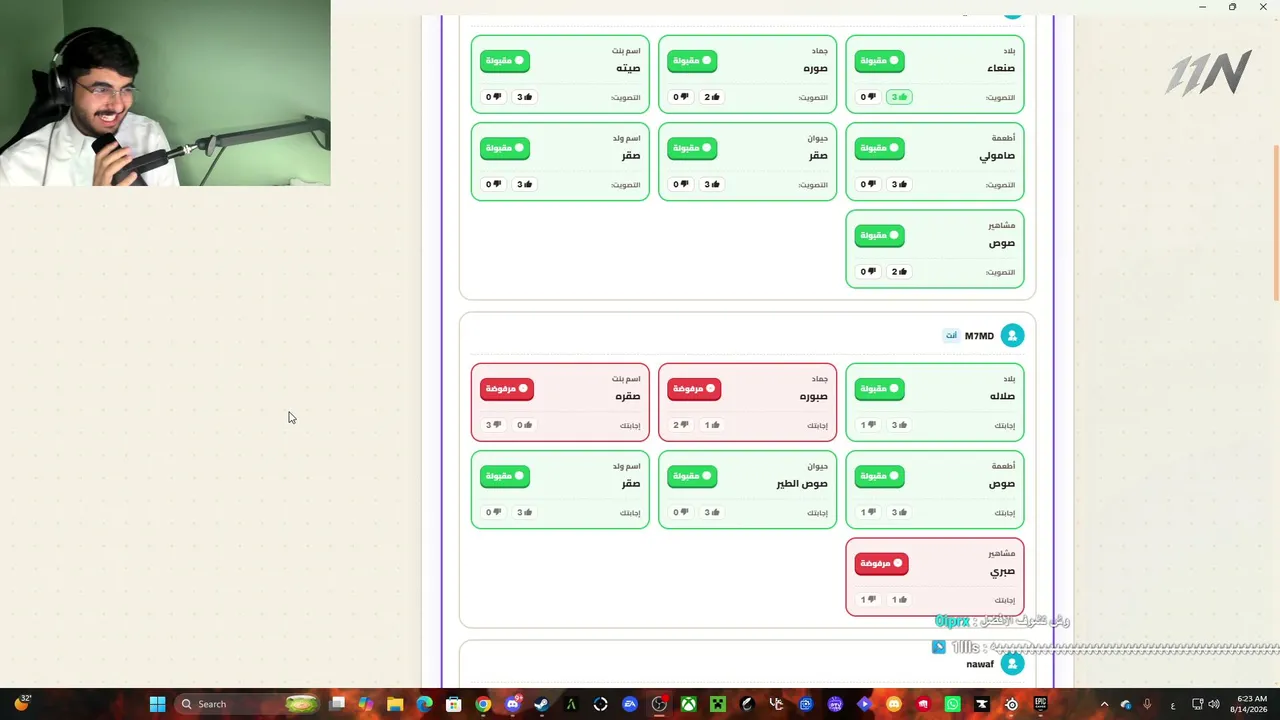This screenshot has width=1280, height=720.
Task: Click the مرفوضة badge on صقره card
Action: click(x=507, y=388)
